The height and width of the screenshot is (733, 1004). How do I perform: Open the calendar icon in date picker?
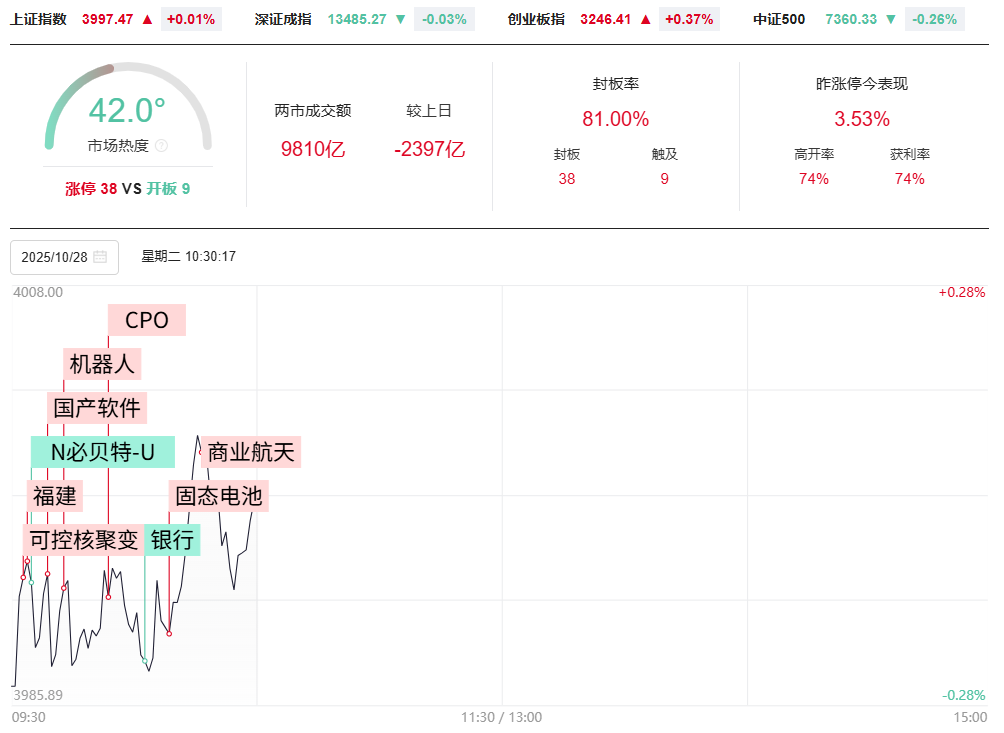pos(100,257)
